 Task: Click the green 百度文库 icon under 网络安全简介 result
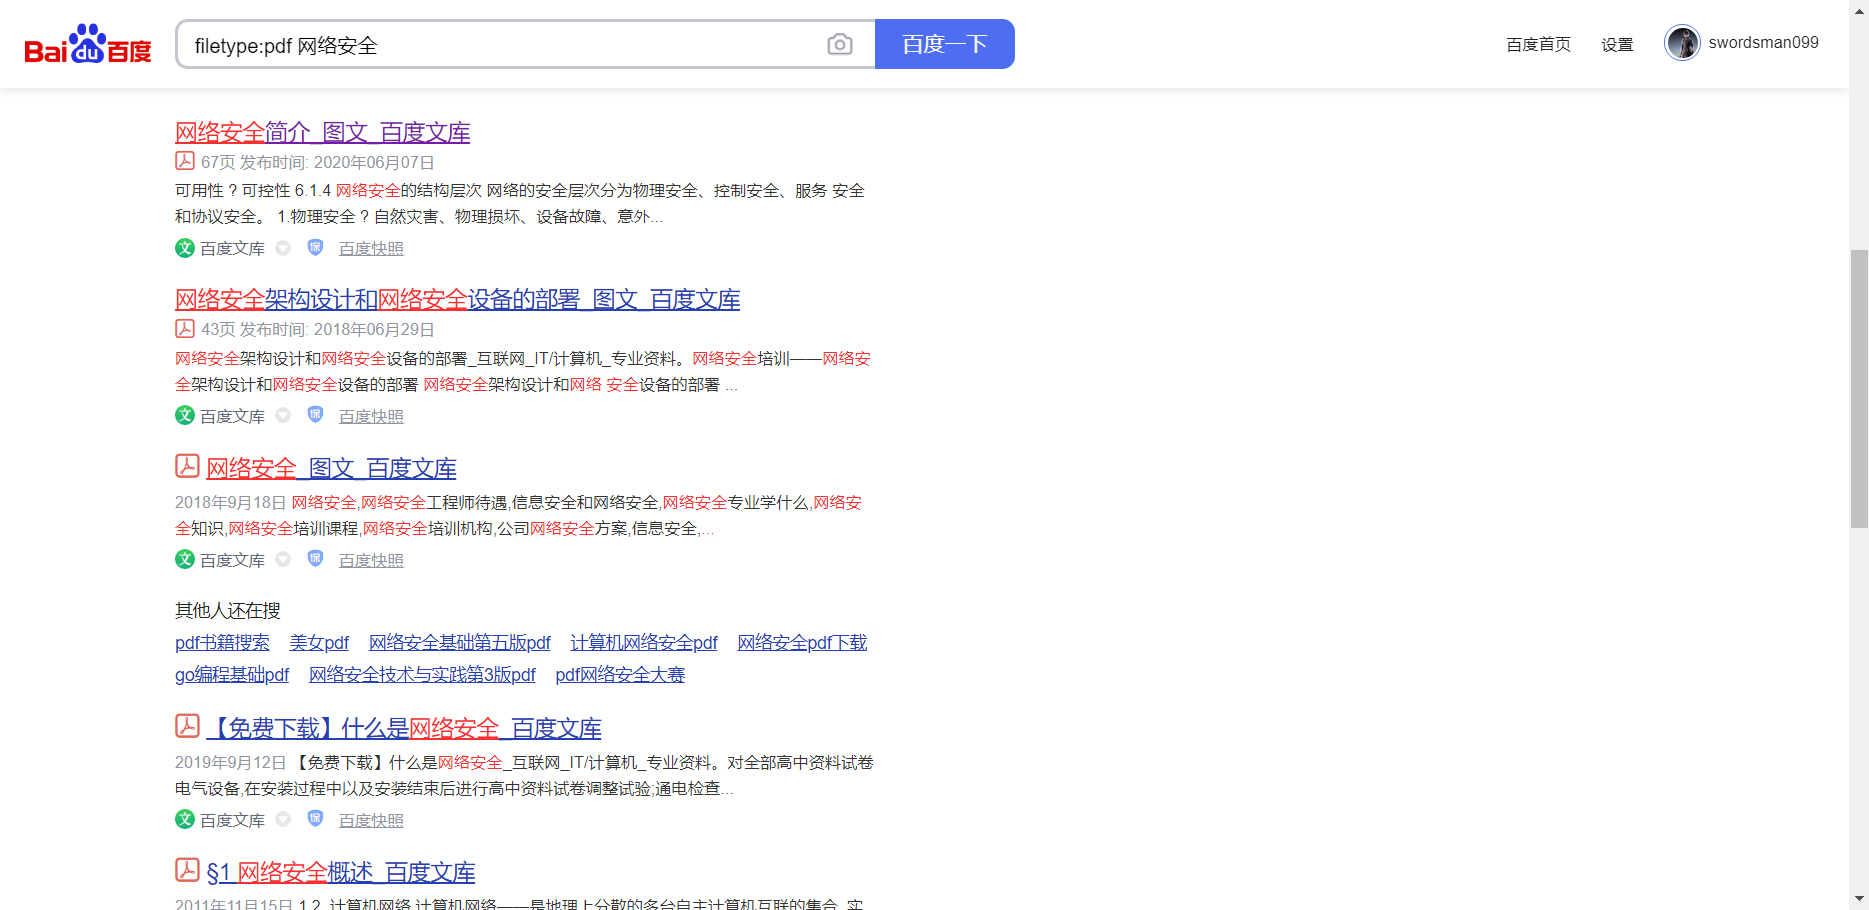(185, 248)
